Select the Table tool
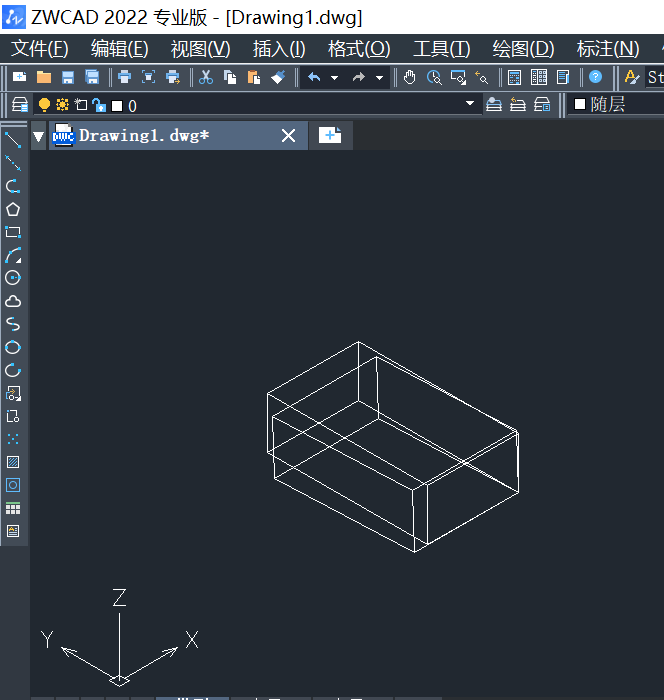Image resolution: width=664 pixels, height=700 pixels. point(13,508)
